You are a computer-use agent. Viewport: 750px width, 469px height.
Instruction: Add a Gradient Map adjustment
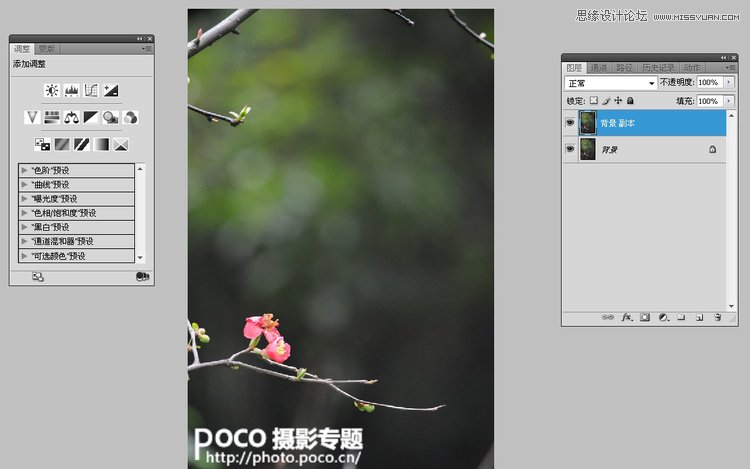101,144
